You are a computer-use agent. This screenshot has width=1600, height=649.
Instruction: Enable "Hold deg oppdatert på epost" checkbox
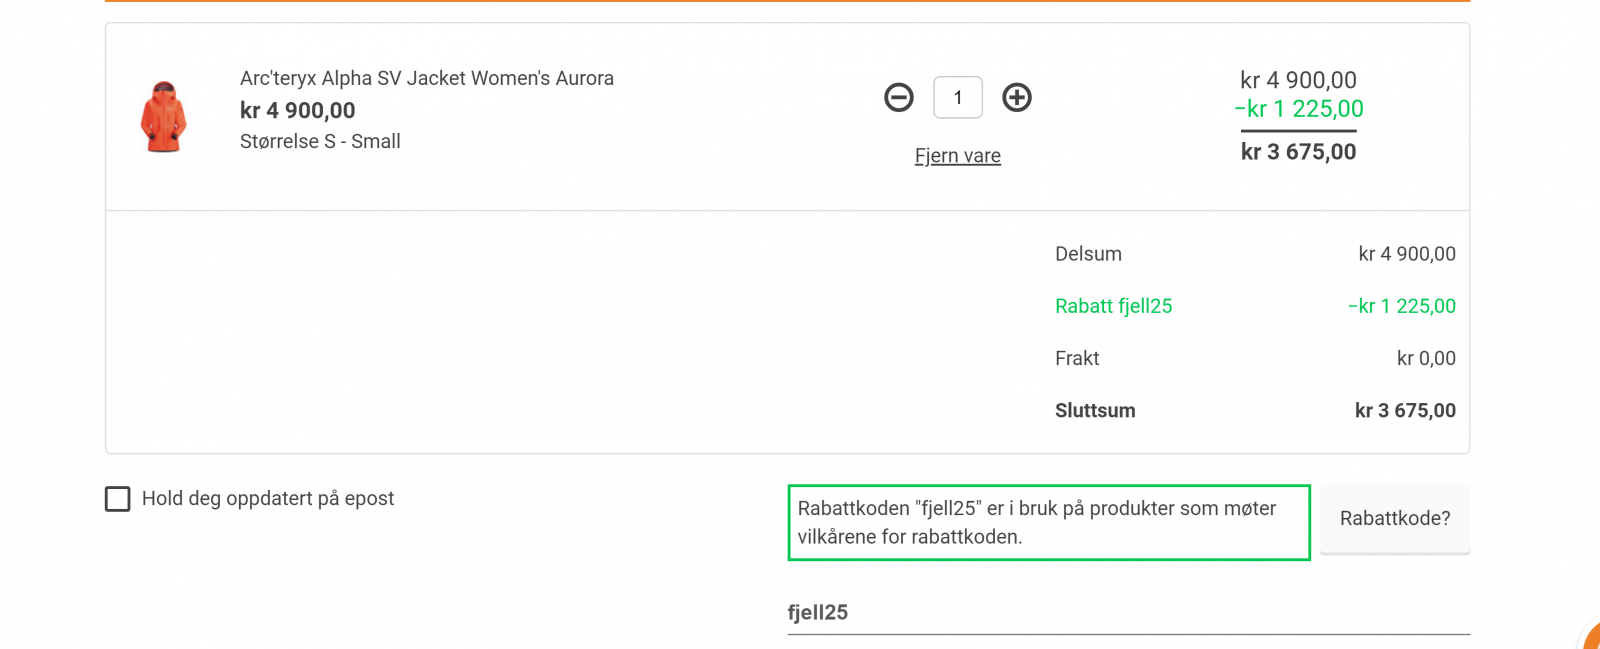coord(118,499)
